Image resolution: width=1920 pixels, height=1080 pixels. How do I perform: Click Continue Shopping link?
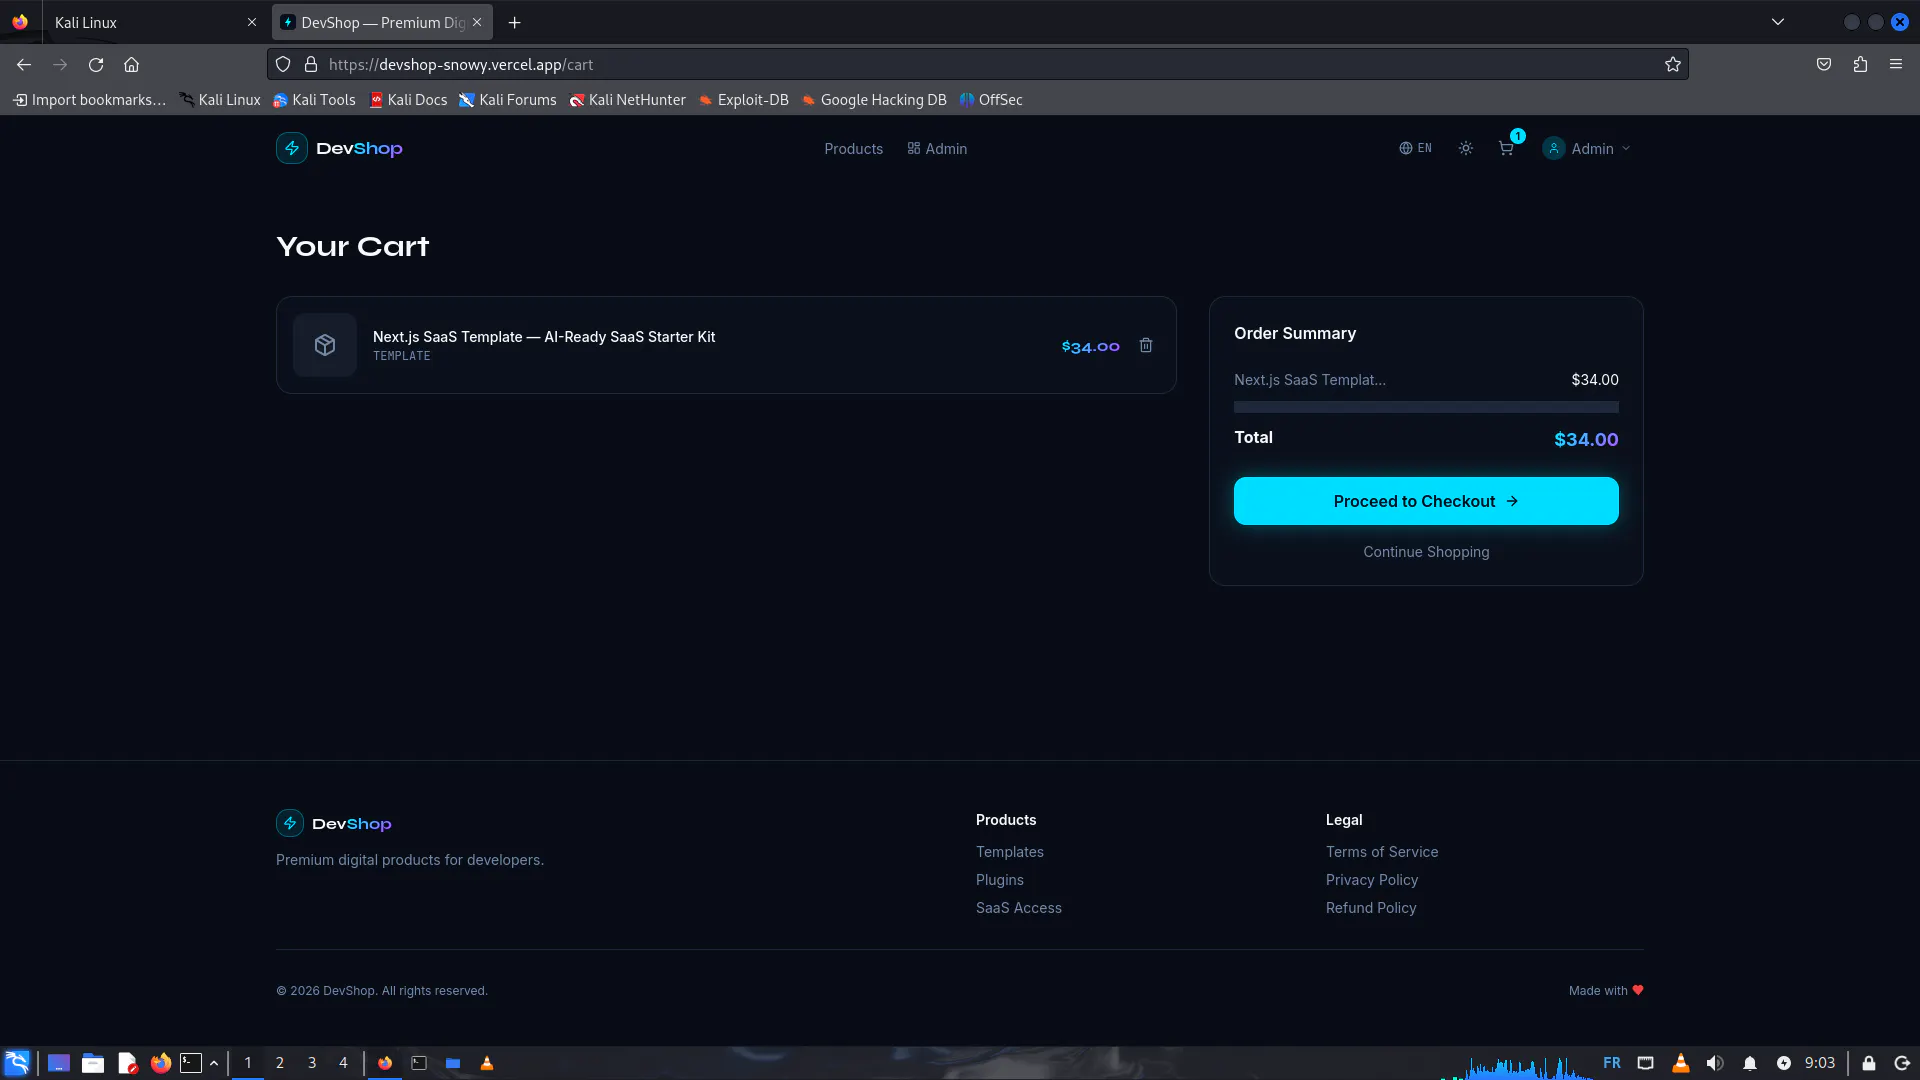1426,552
